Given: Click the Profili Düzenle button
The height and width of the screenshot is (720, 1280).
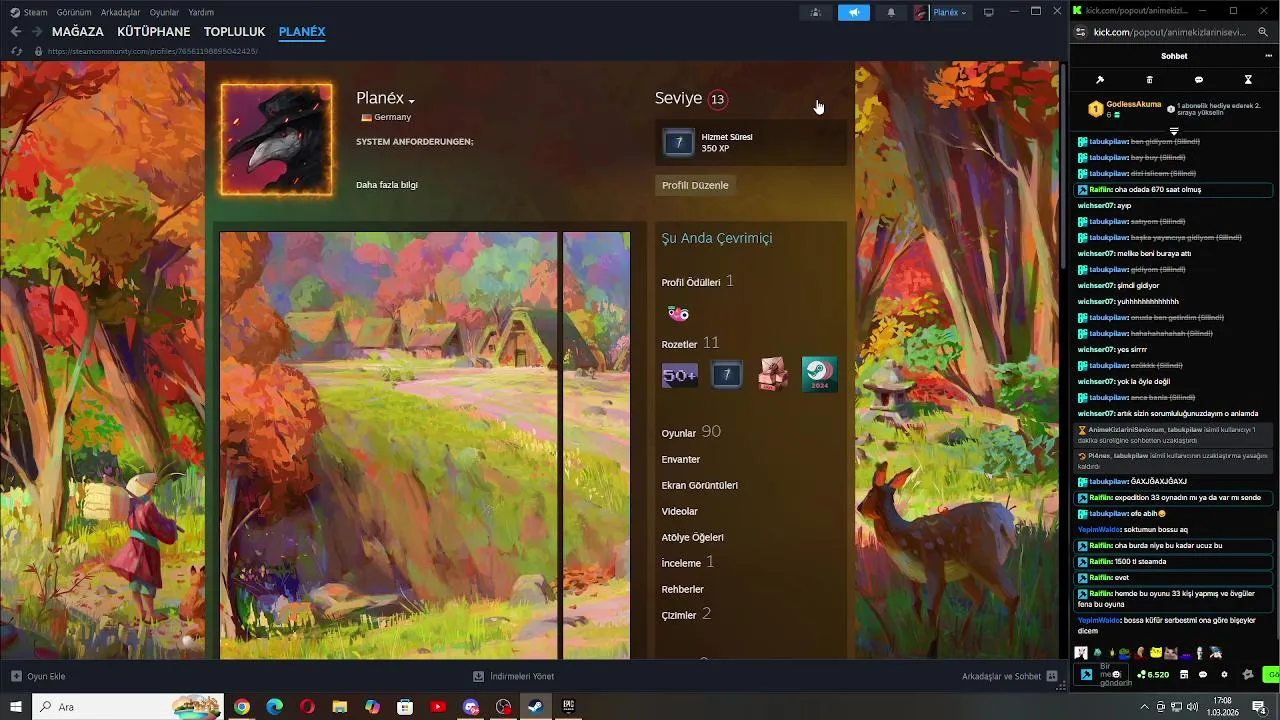Looking at the screenshot, I should pyautogui.click(x=695, y=185).
